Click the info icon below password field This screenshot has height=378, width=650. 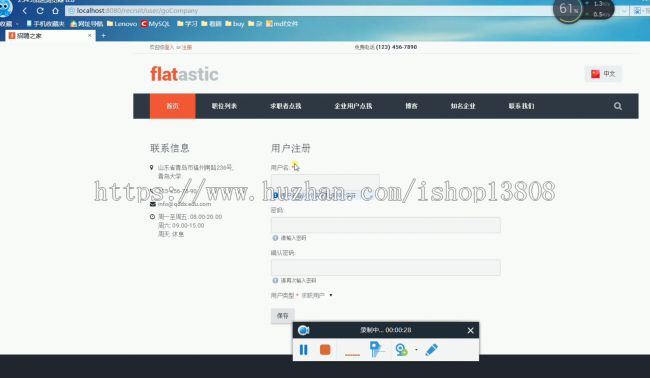click(275, 238)
